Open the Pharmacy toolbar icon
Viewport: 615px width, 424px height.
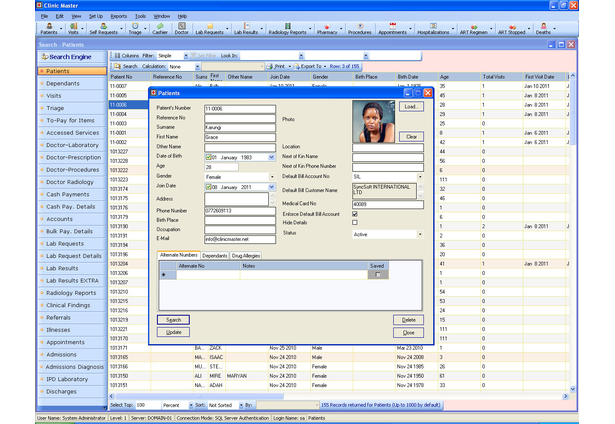327,28
